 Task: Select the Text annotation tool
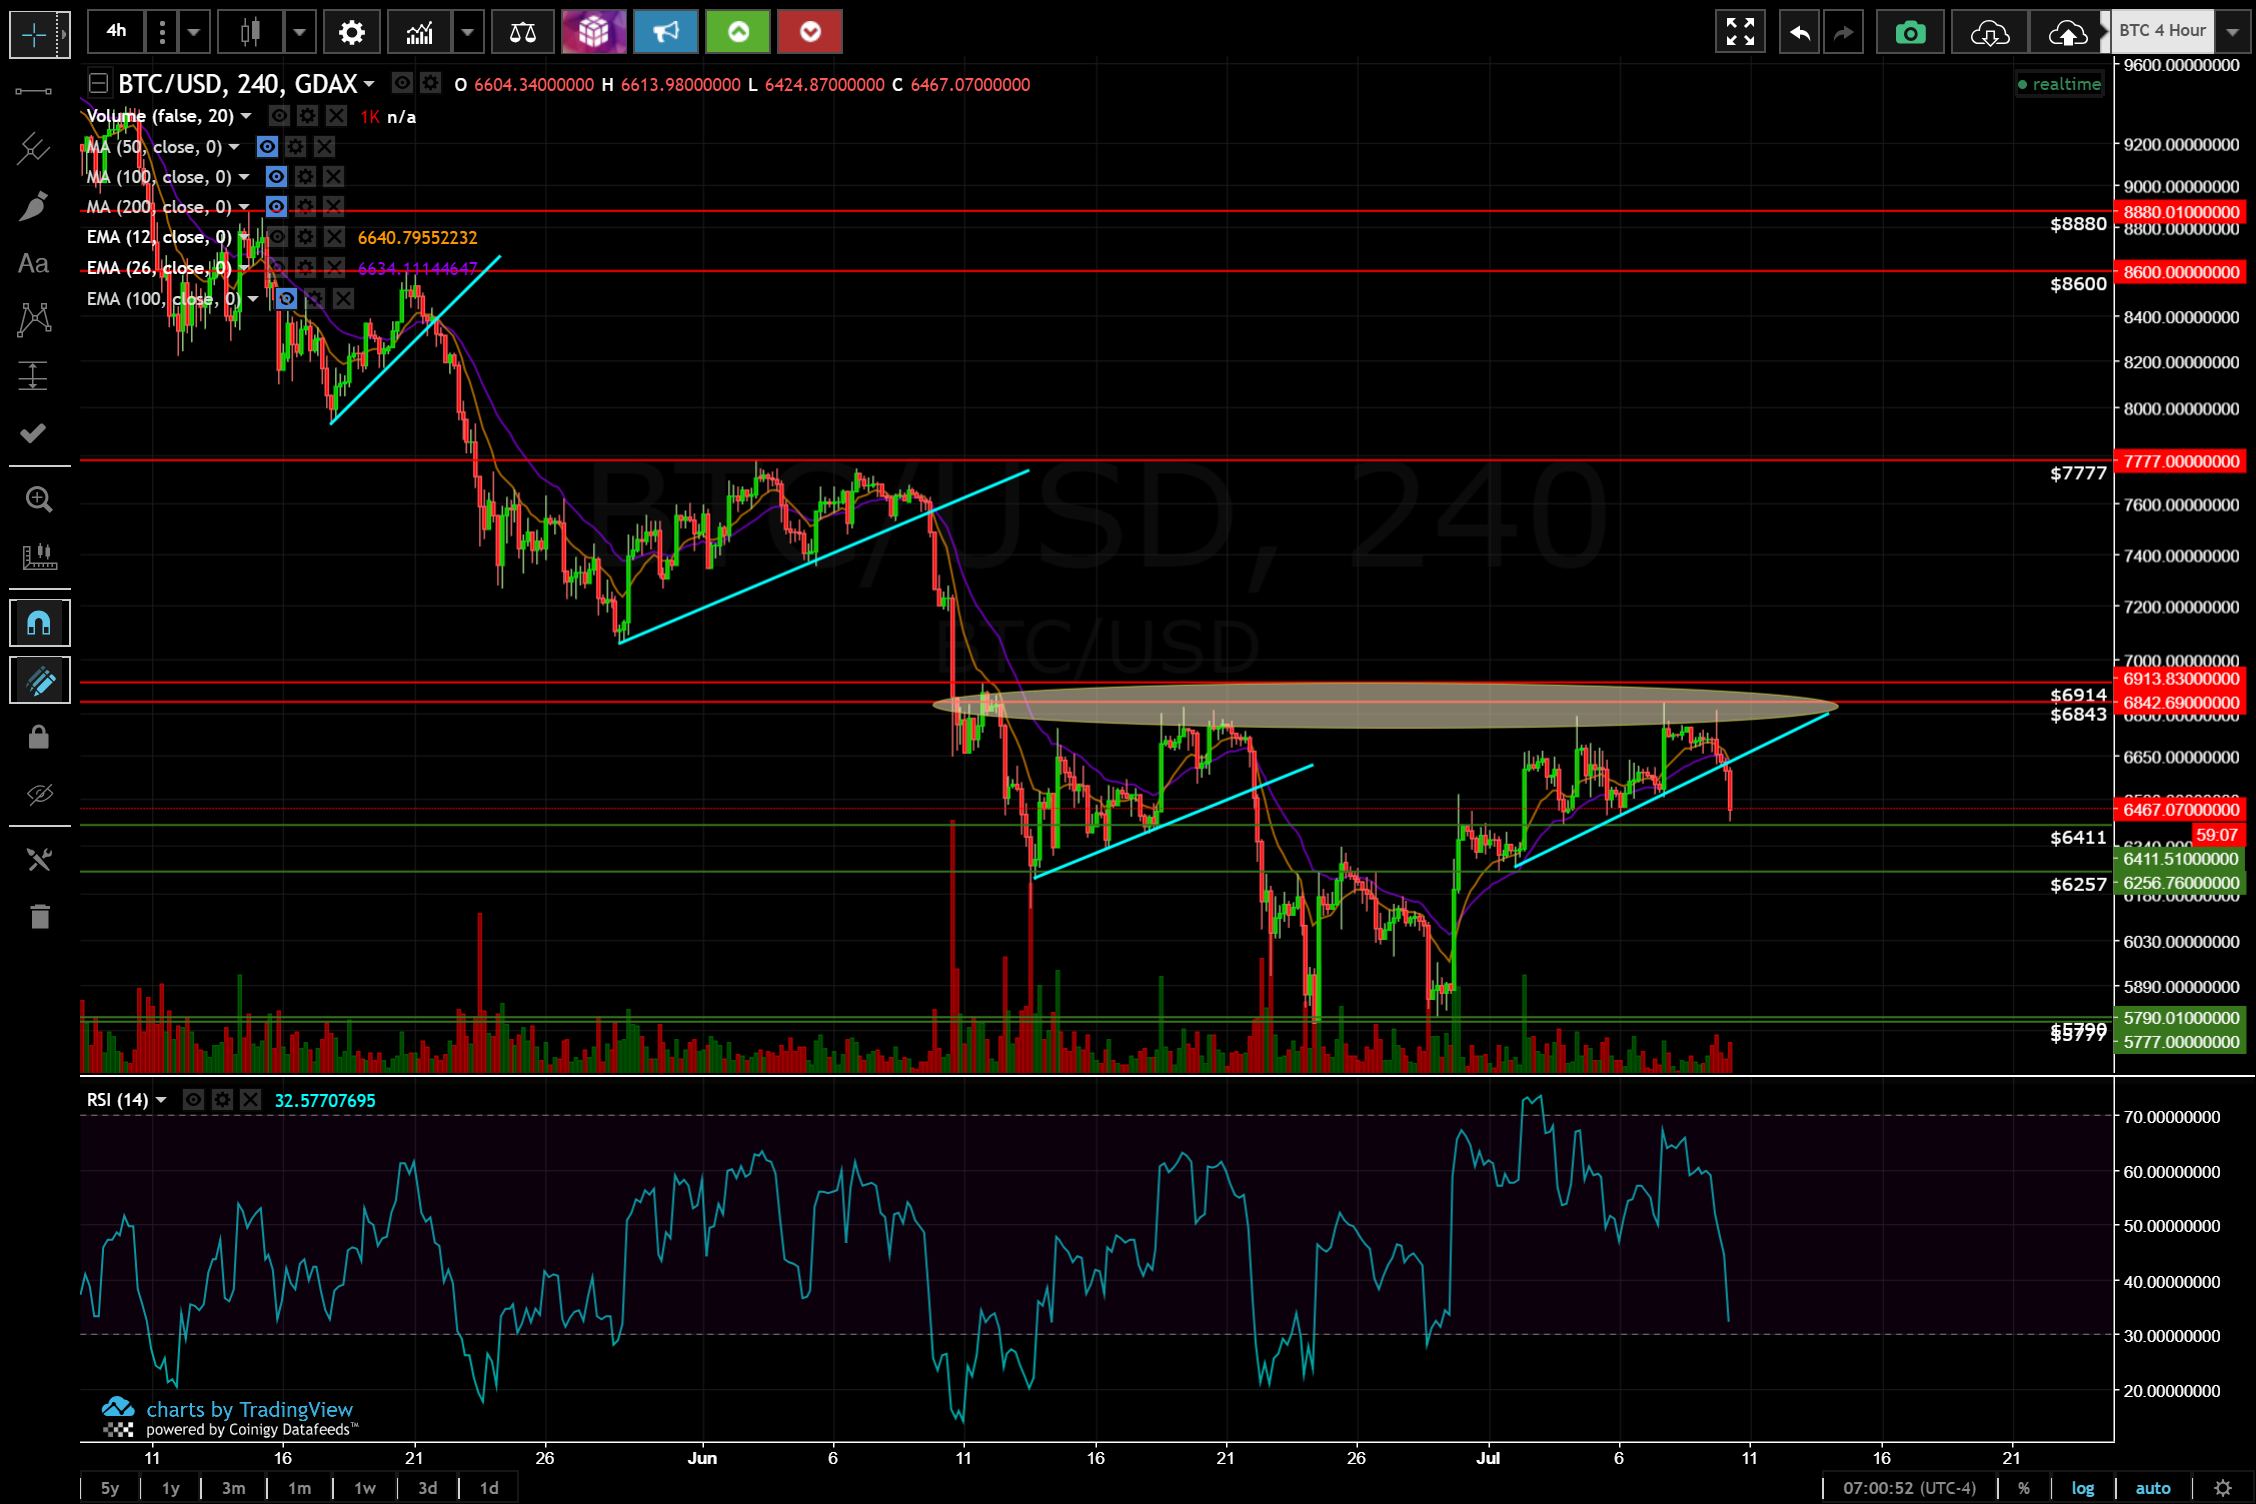[34, 264]
